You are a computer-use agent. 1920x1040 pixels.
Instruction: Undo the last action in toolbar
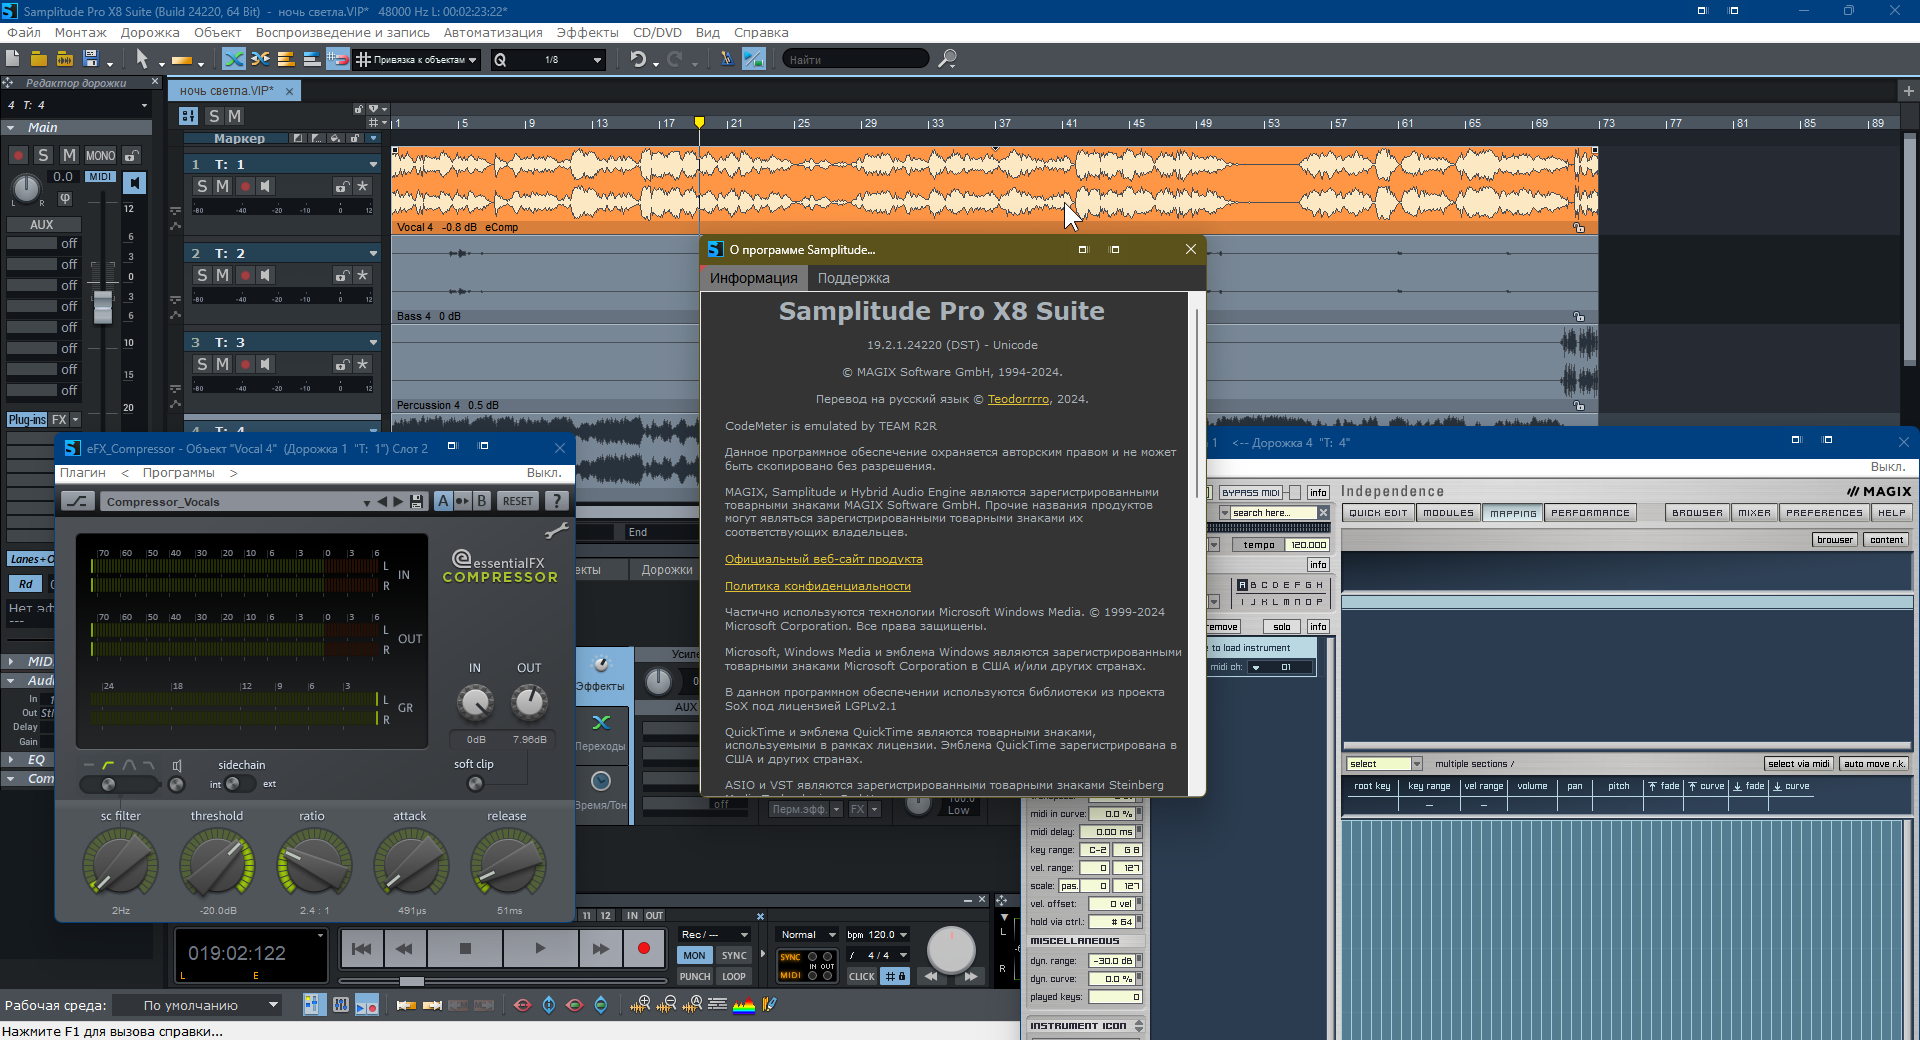[x=638, y=59]
